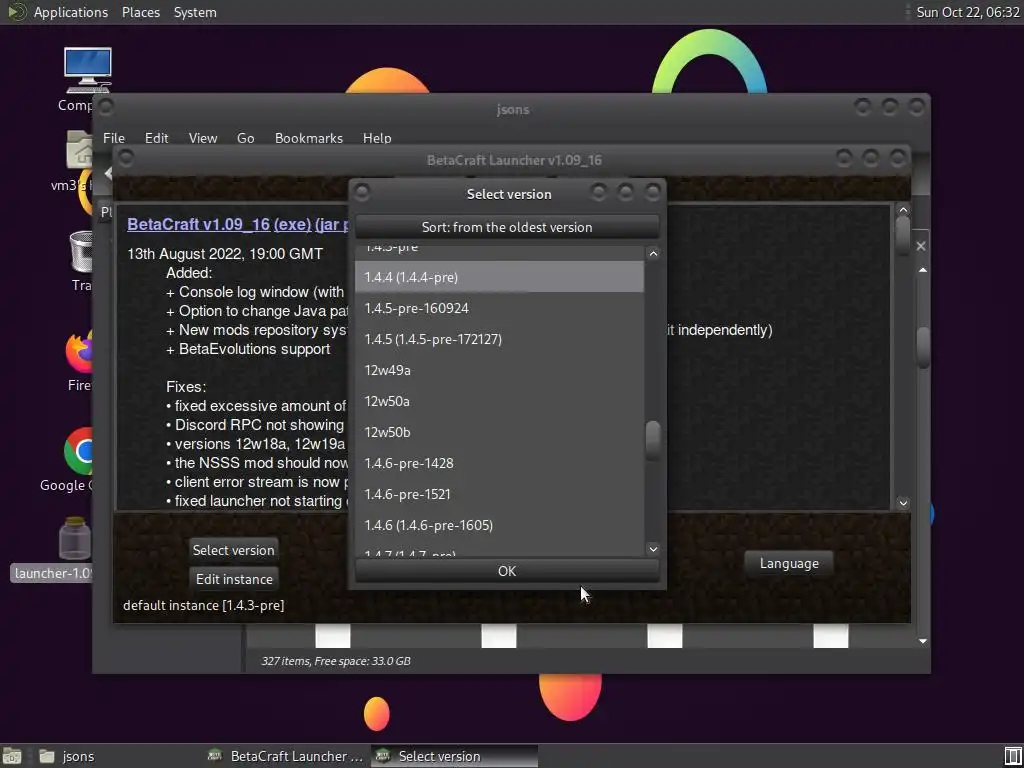Click the back arrow in the jsons window
The image size is (1024, 768).
coord(108,173)
